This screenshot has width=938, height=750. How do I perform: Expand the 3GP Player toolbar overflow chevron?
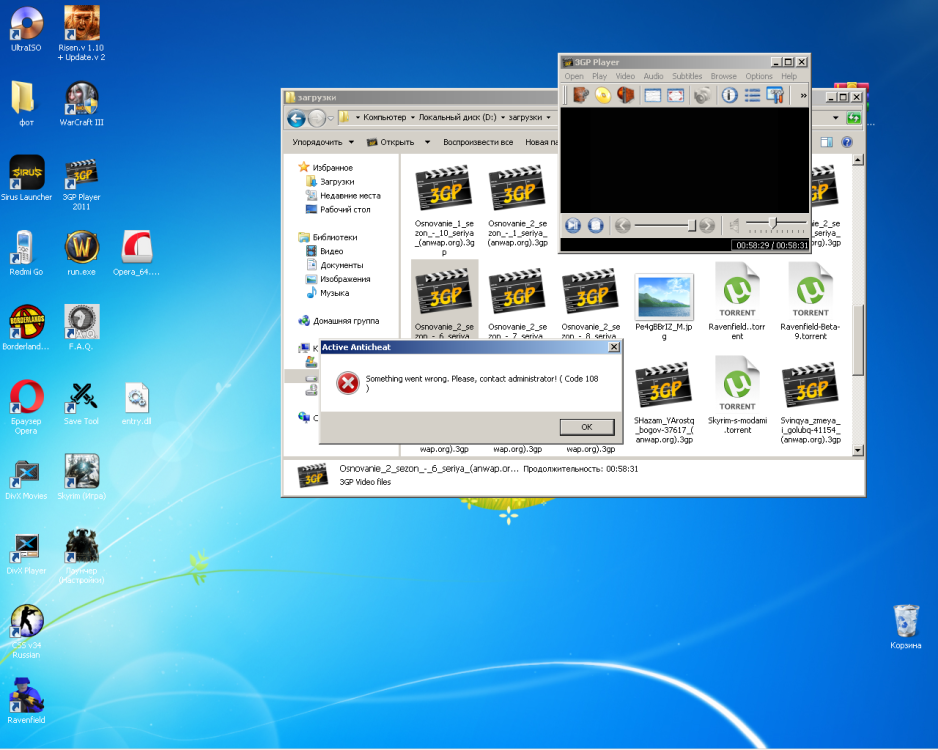pos(803,95)
